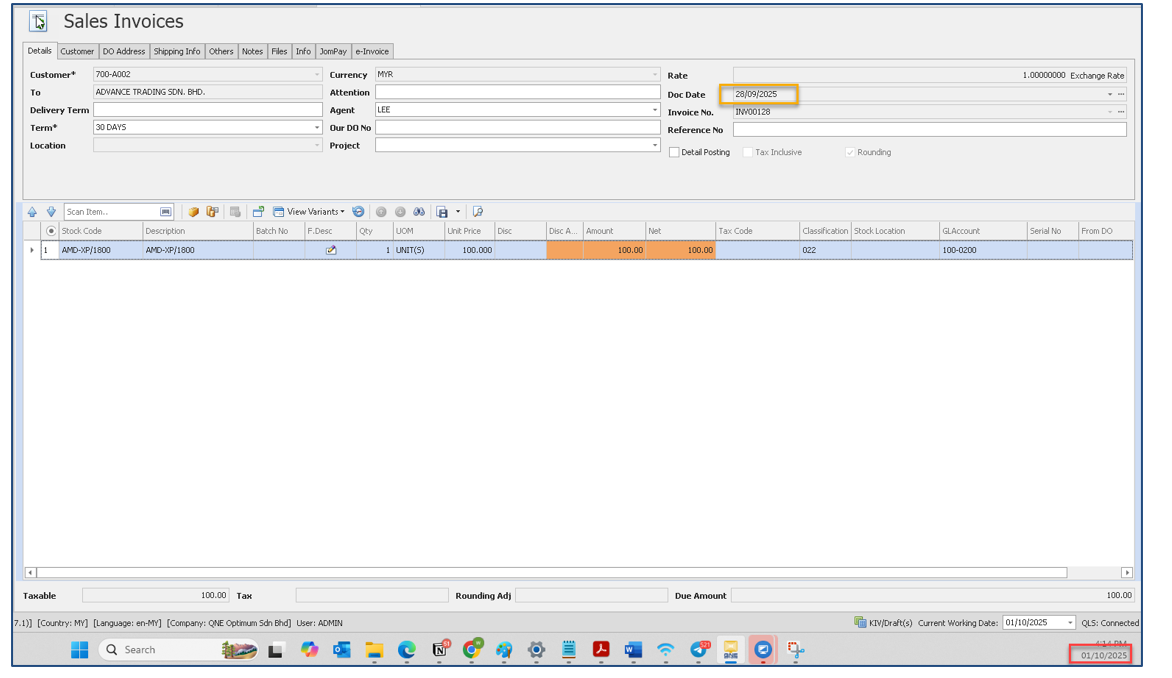
Task: Click the Exchange Rate button
Action: point(1097,76)
